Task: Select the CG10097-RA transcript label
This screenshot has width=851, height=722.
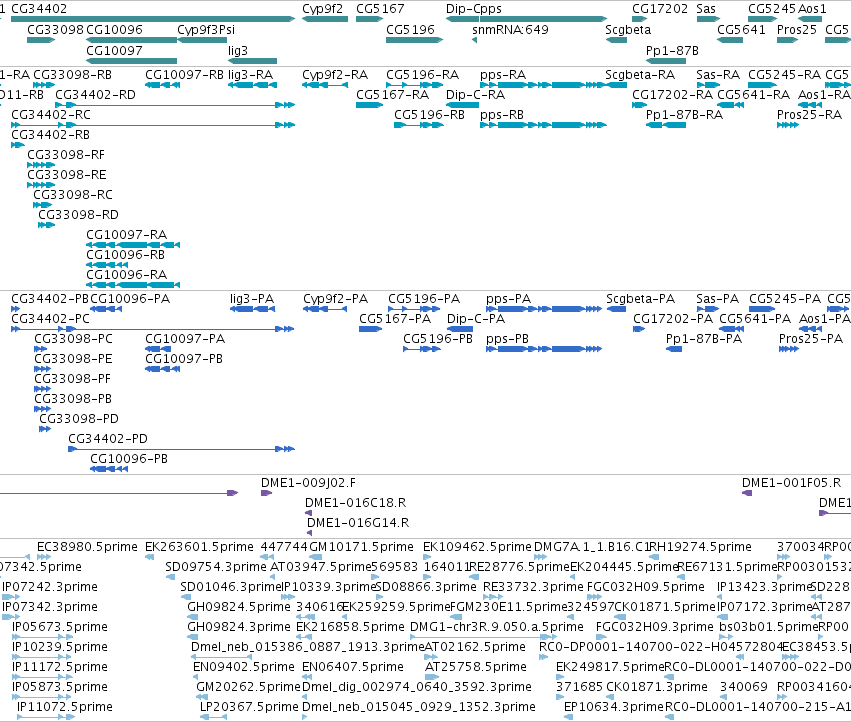Action: tap(126, 235)
